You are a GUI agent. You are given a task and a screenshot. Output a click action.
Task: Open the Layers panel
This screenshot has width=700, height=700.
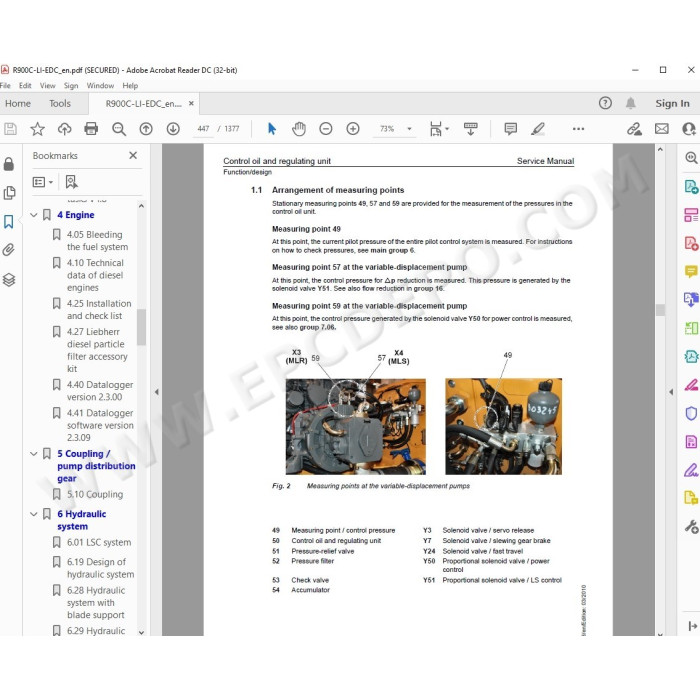click(9, 280)
